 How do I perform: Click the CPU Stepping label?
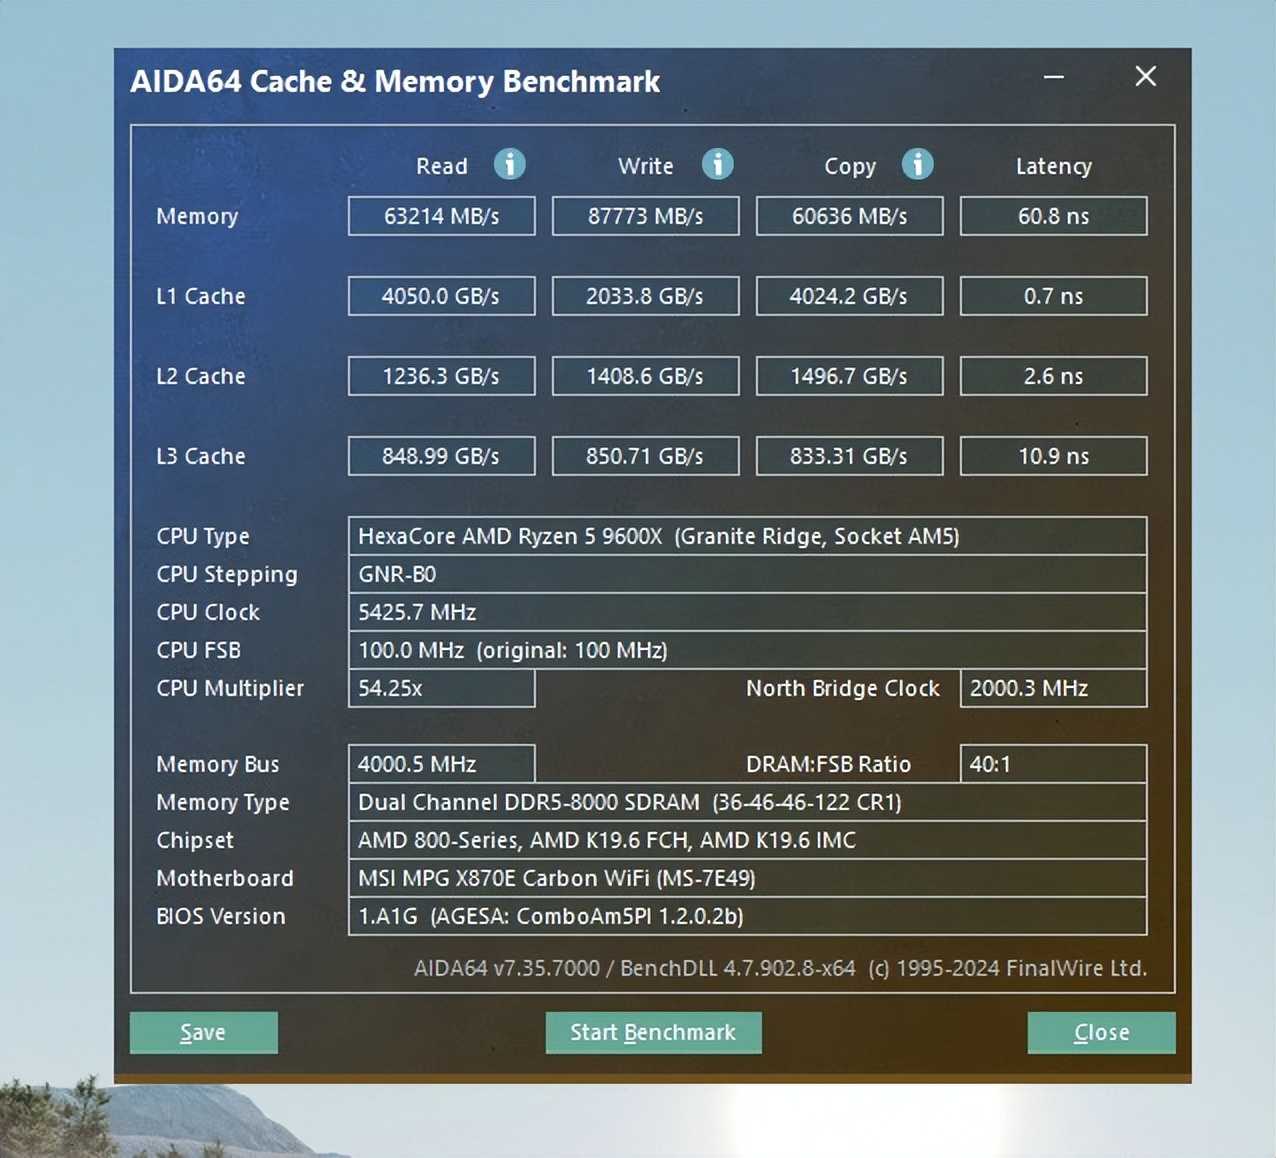coord(227,575)
